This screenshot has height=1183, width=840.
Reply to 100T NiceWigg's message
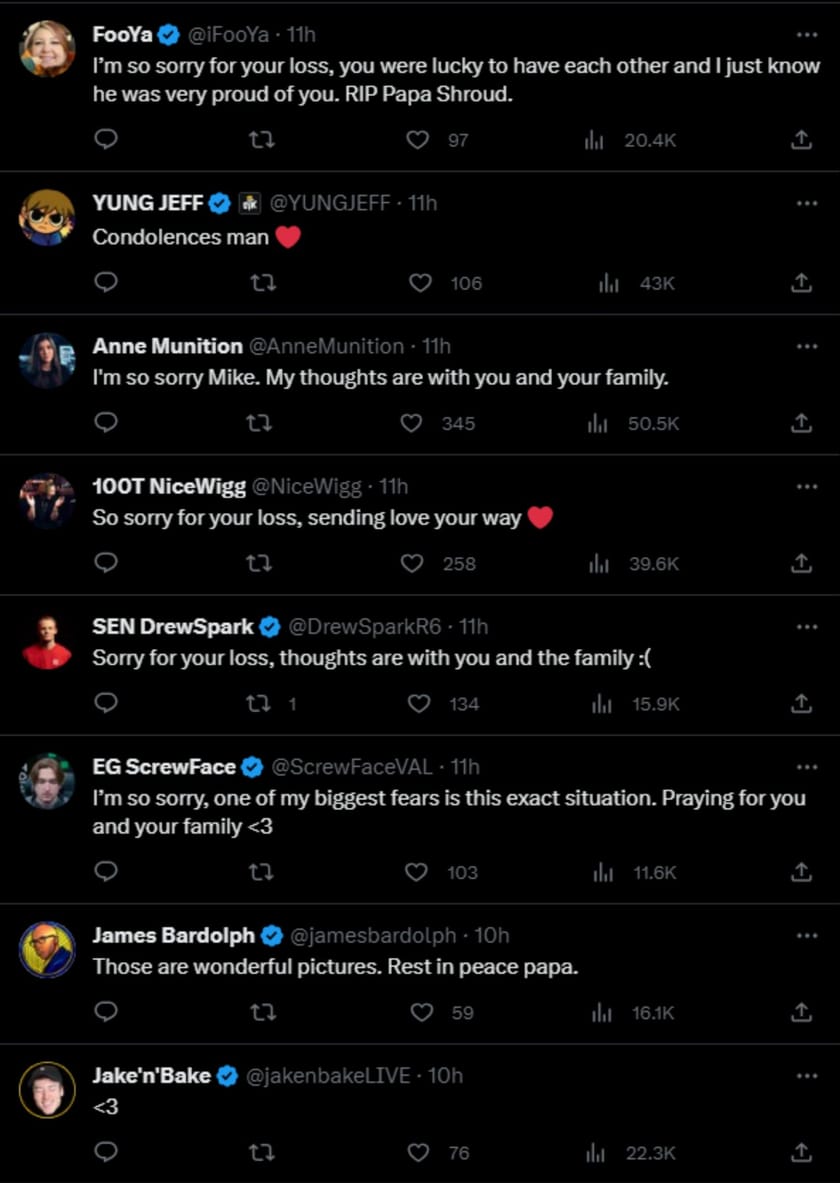[x=106, y=563]
